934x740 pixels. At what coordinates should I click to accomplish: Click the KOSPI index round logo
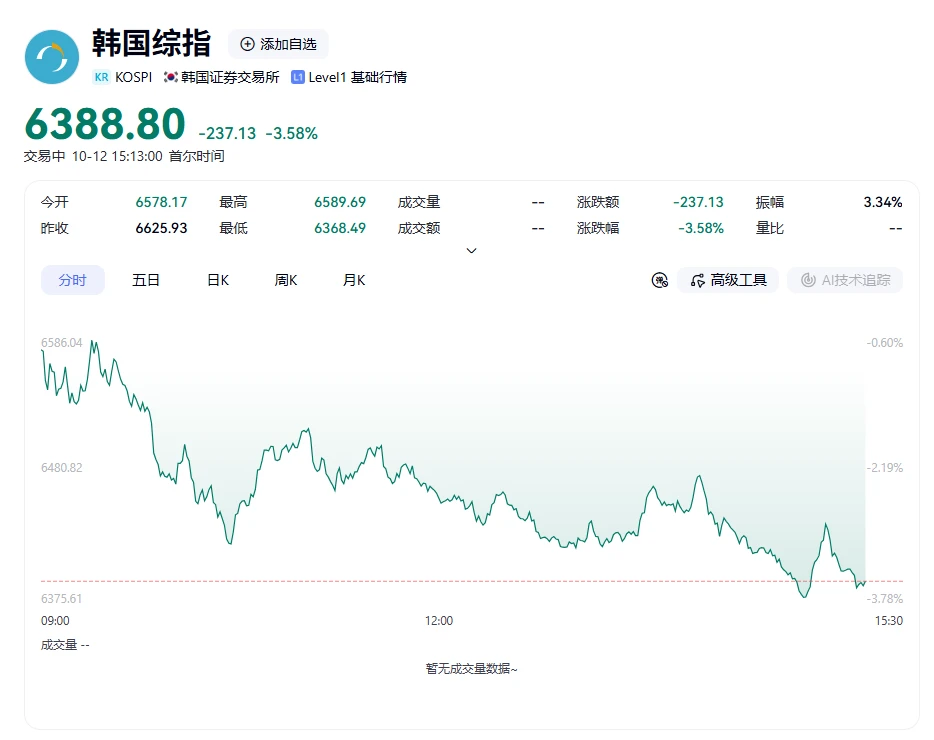[52, 57]
